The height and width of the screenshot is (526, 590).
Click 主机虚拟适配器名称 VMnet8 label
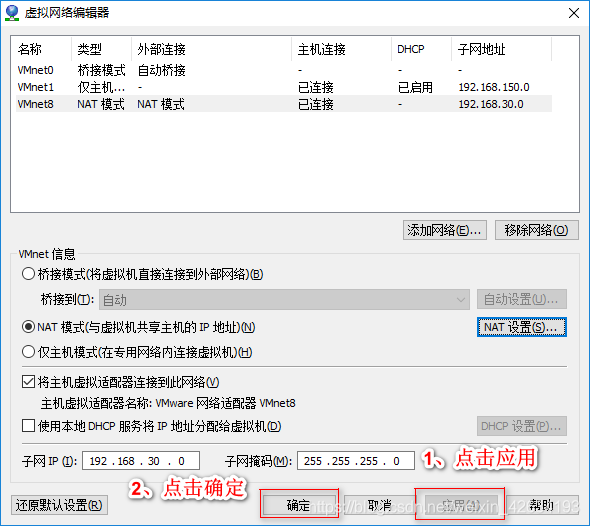168,403
